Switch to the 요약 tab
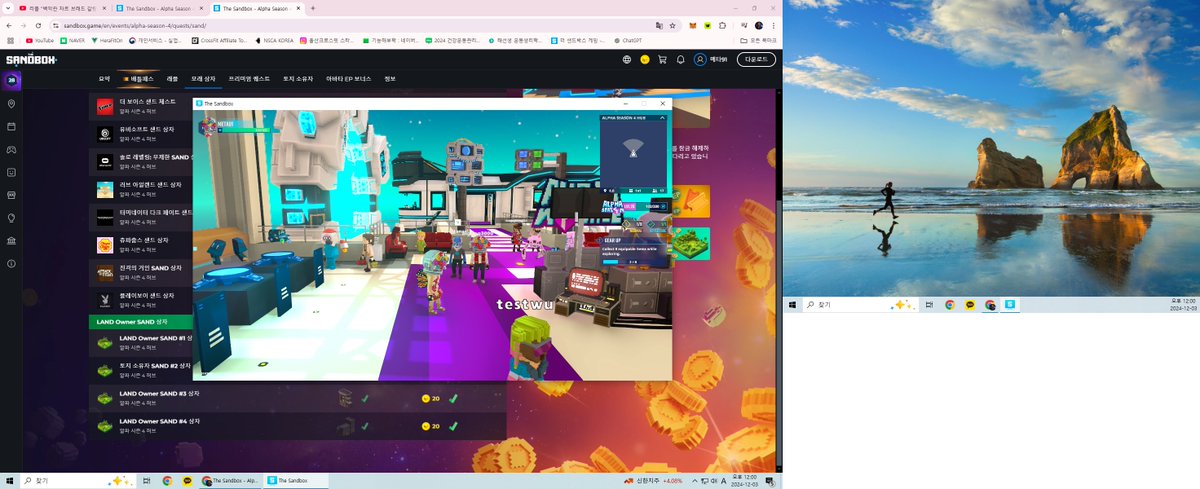Viewport: 1200px width, 489px height. (104, 78)
